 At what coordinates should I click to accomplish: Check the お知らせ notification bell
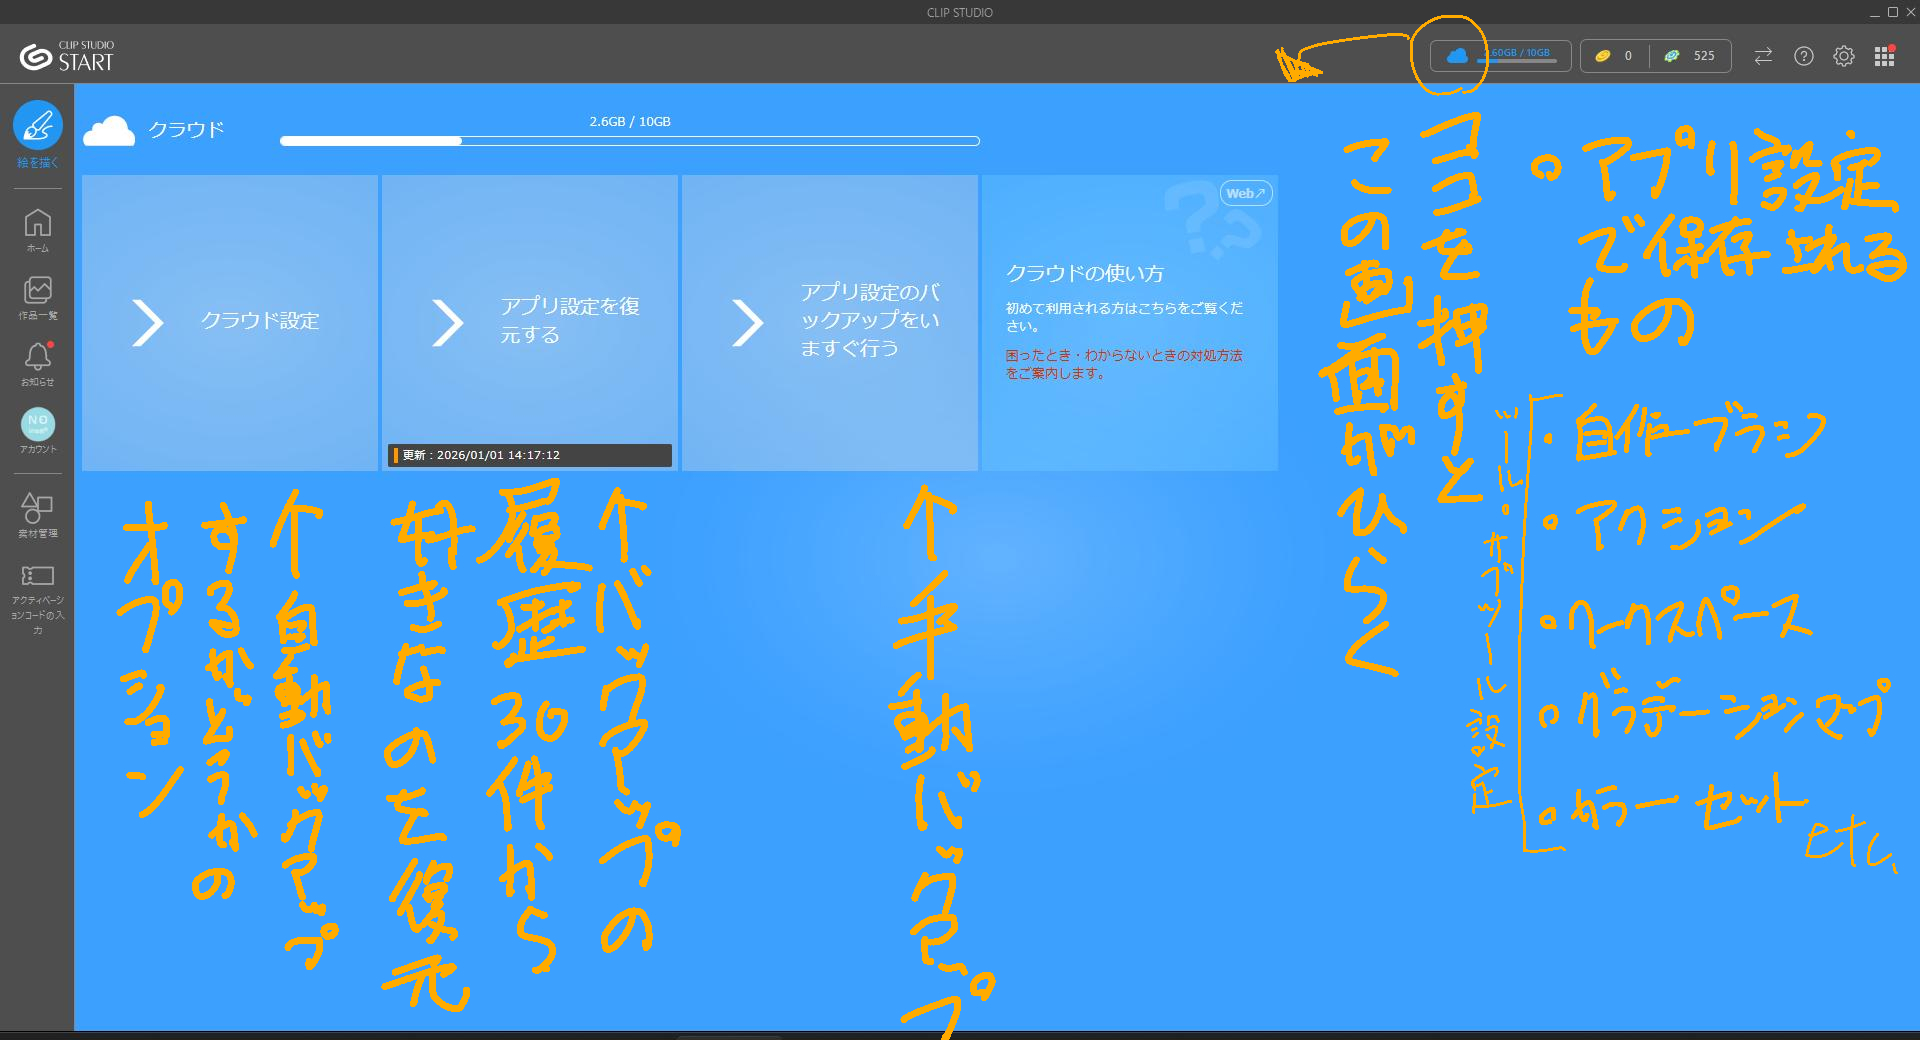tap(38, 357)
